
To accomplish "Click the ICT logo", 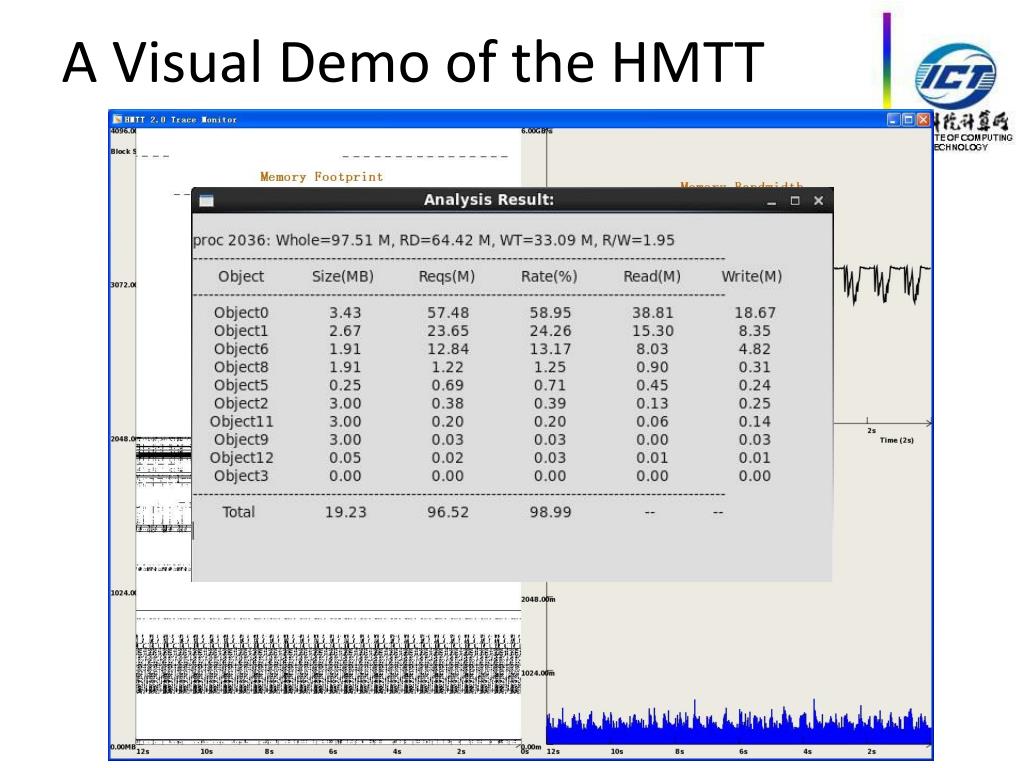I will [x=955, y=76].
